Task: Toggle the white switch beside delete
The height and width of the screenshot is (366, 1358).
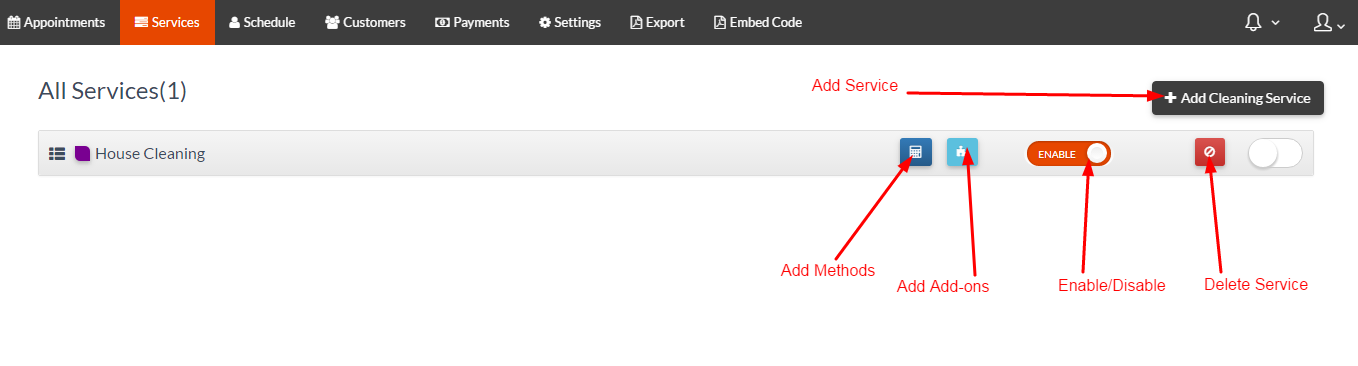Action: 1275,153
